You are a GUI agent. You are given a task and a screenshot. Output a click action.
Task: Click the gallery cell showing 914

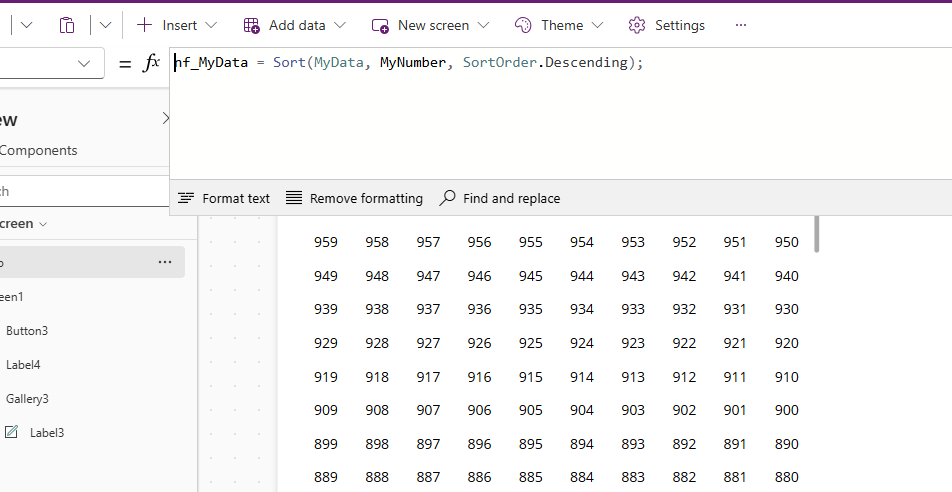point(582,378)
